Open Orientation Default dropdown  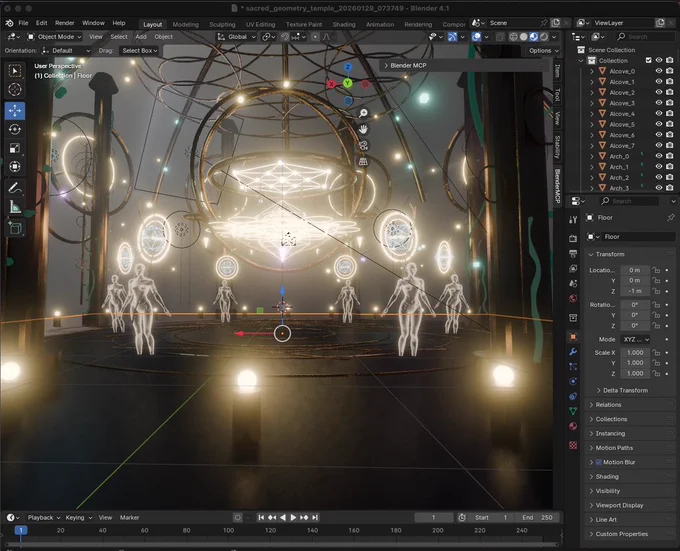pyautogui.click(x=66, y=51)
